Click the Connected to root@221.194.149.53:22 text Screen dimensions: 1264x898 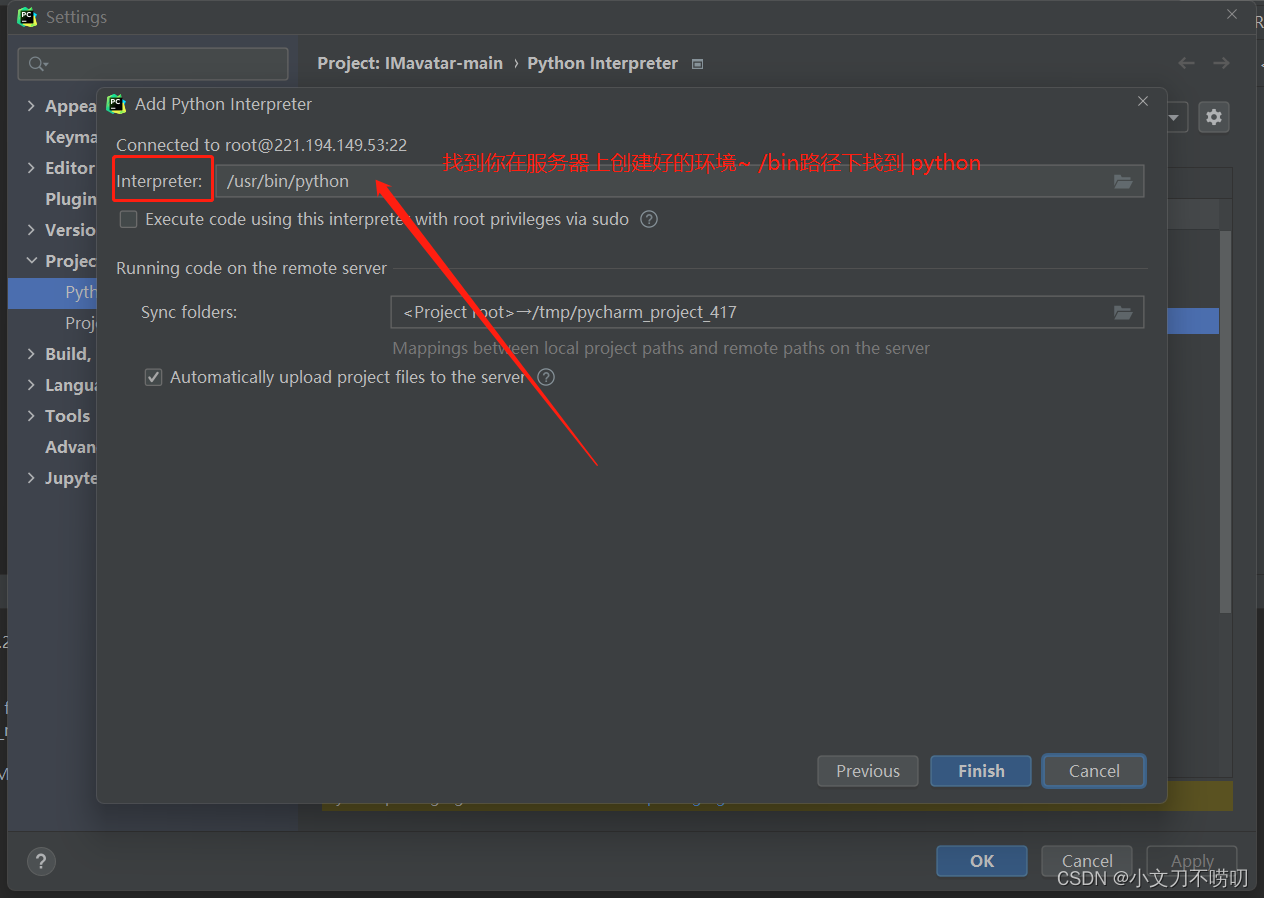pyautogui.click(x=262, y=145)
